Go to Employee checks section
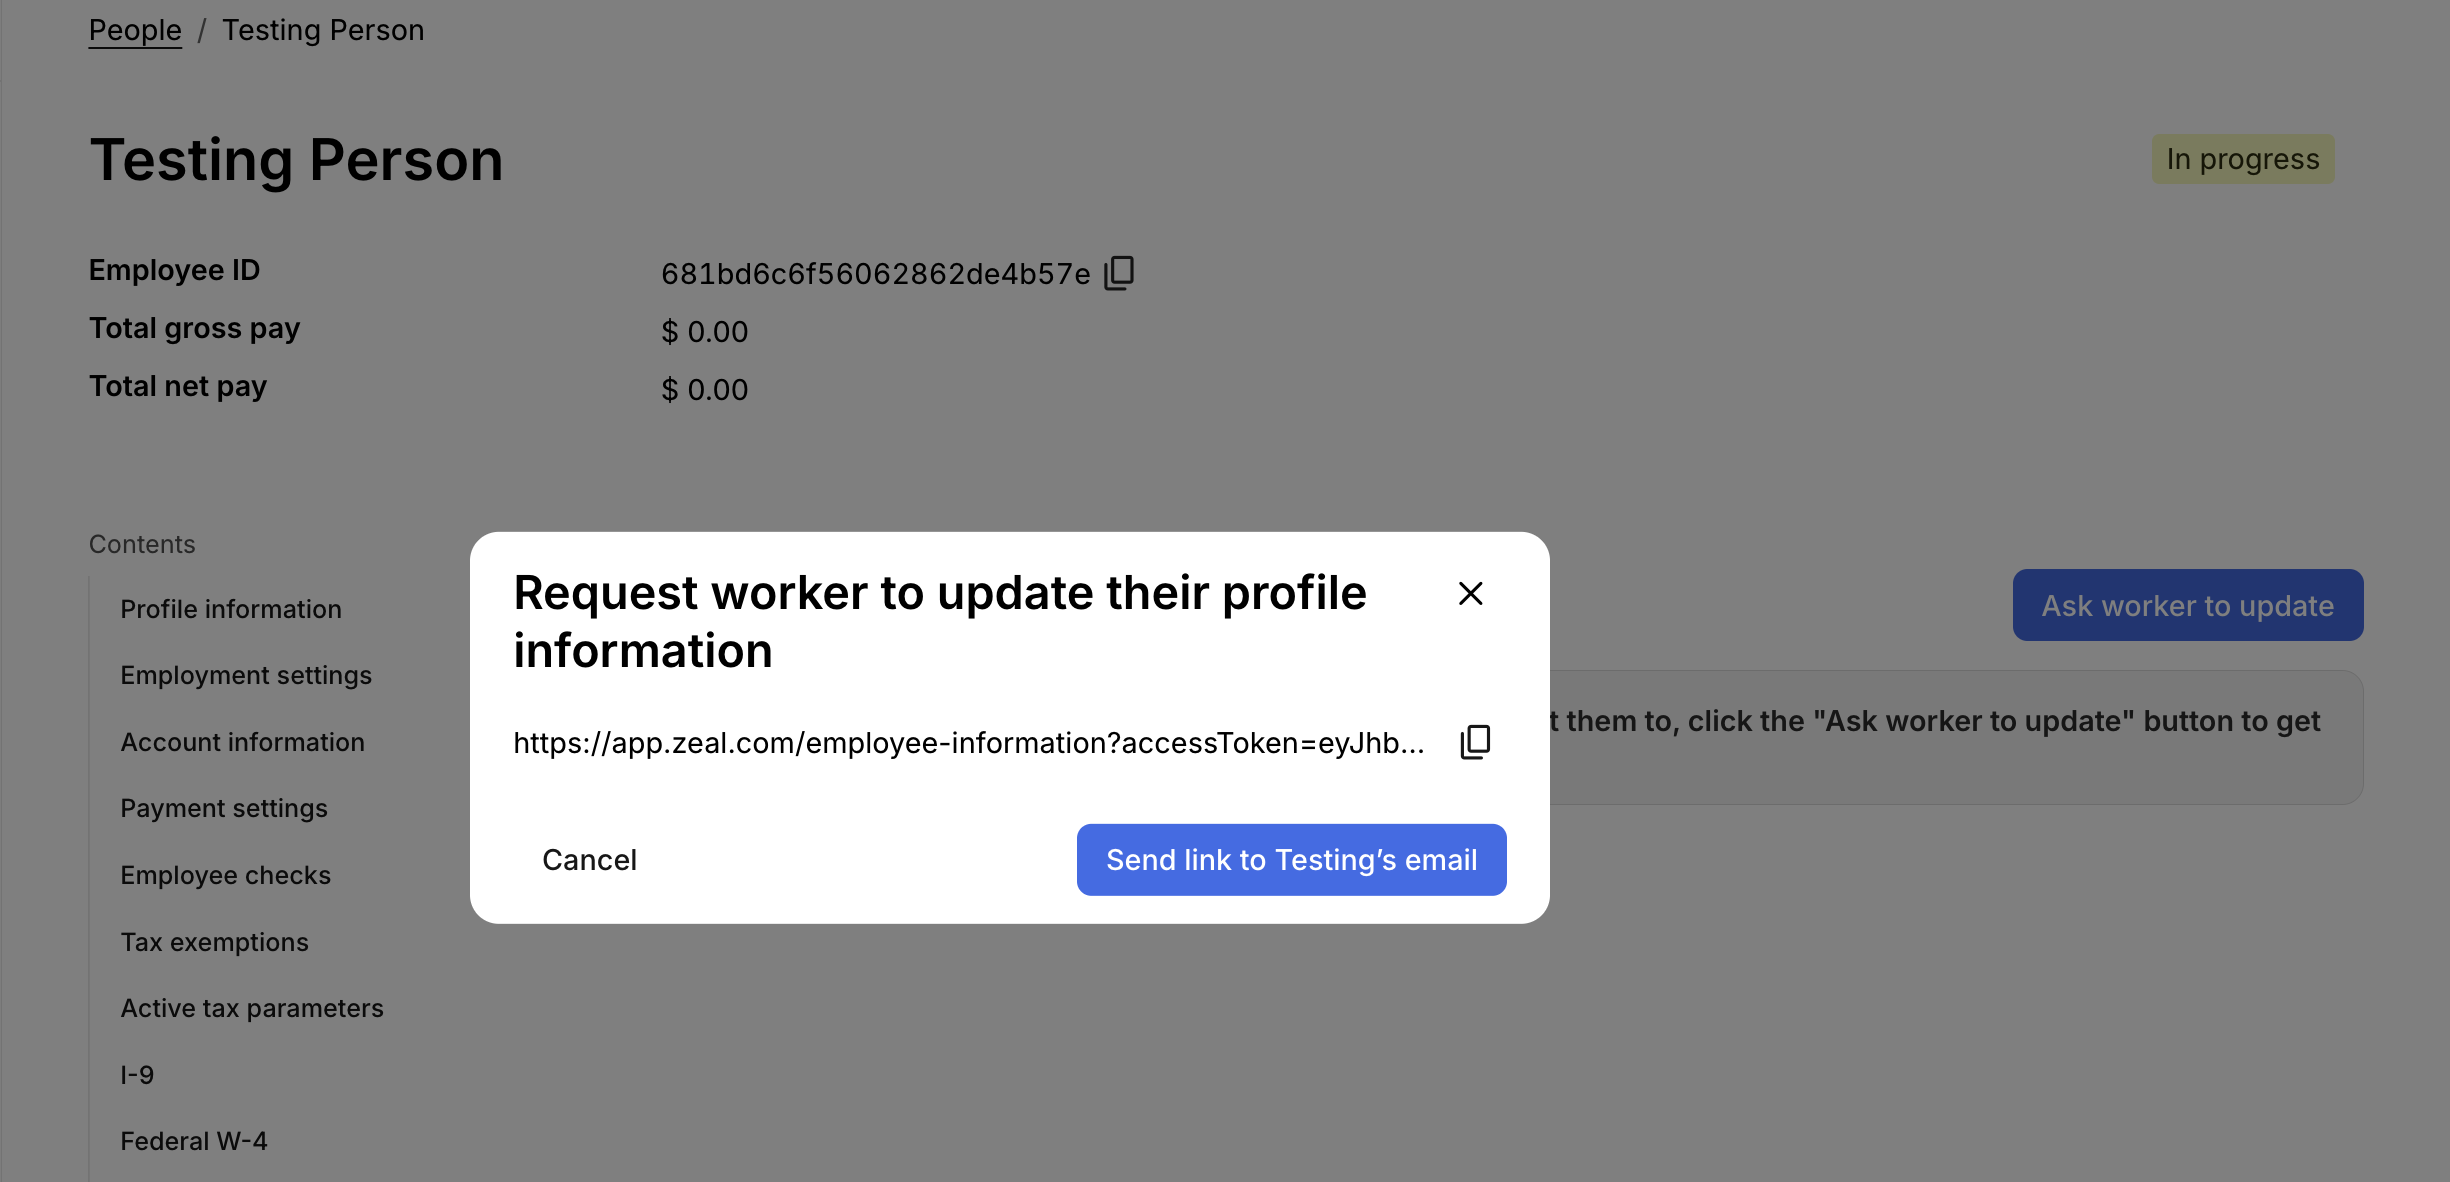 pos(226,875)
